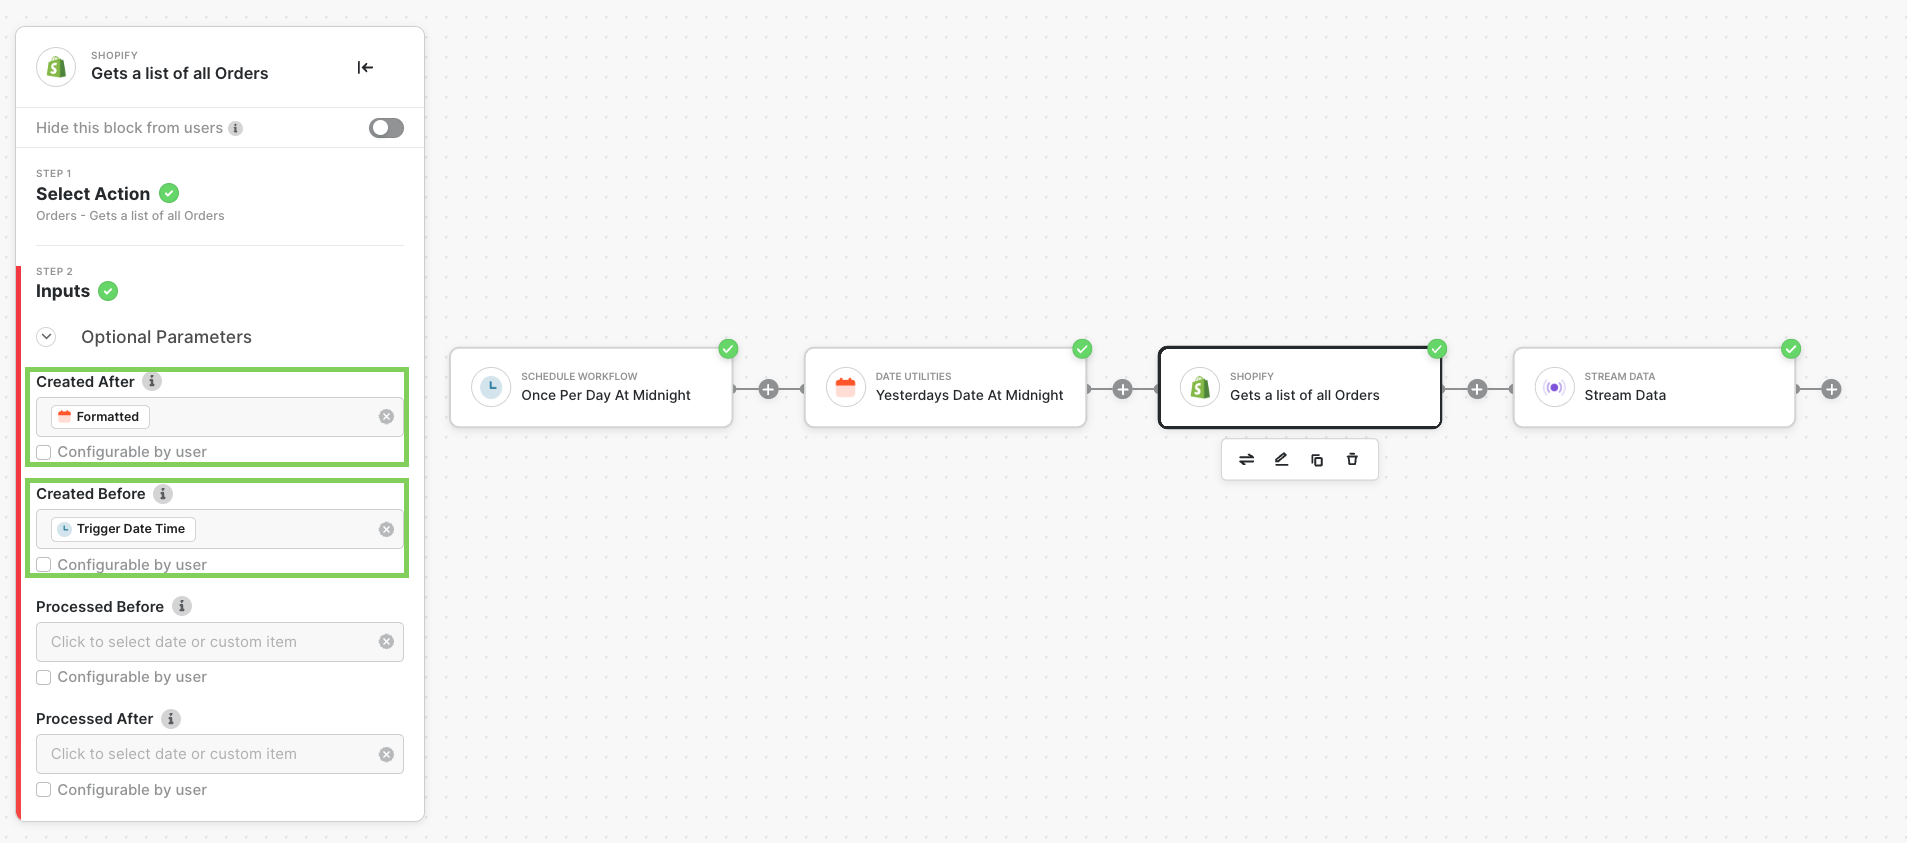Image resolution: width=1907 pixels, height=843 pixels.
Task: Open the Select Action step
Action: 93,194
